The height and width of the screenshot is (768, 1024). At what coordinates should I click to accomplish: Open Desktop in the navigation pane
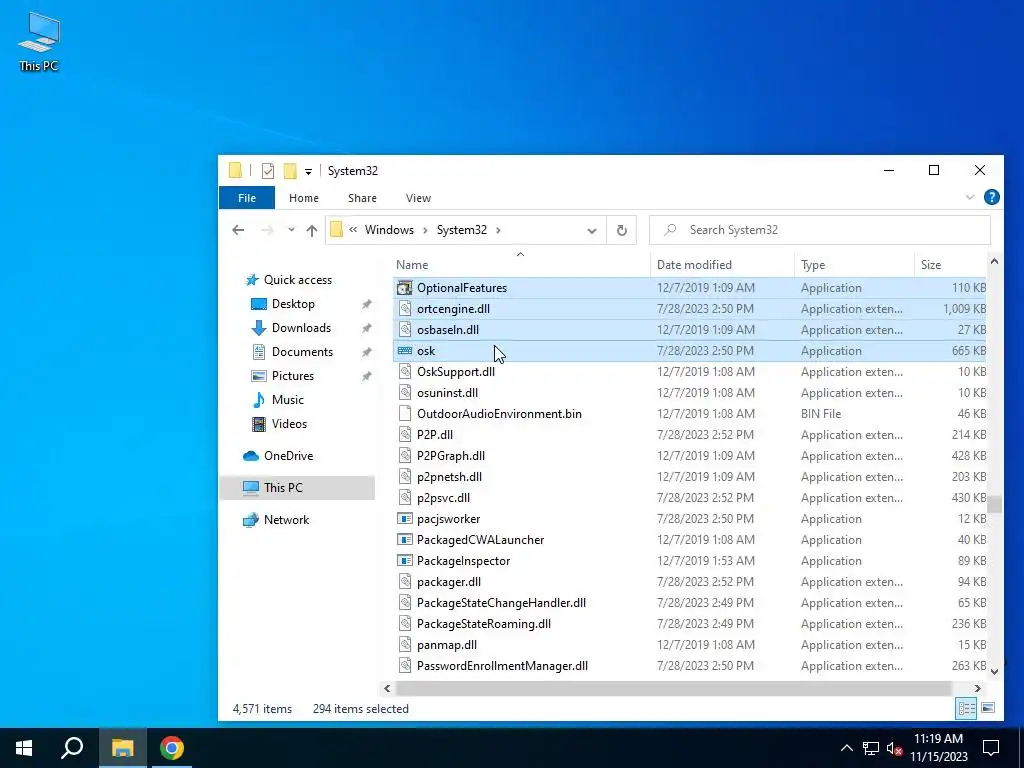tap(293, 304)
